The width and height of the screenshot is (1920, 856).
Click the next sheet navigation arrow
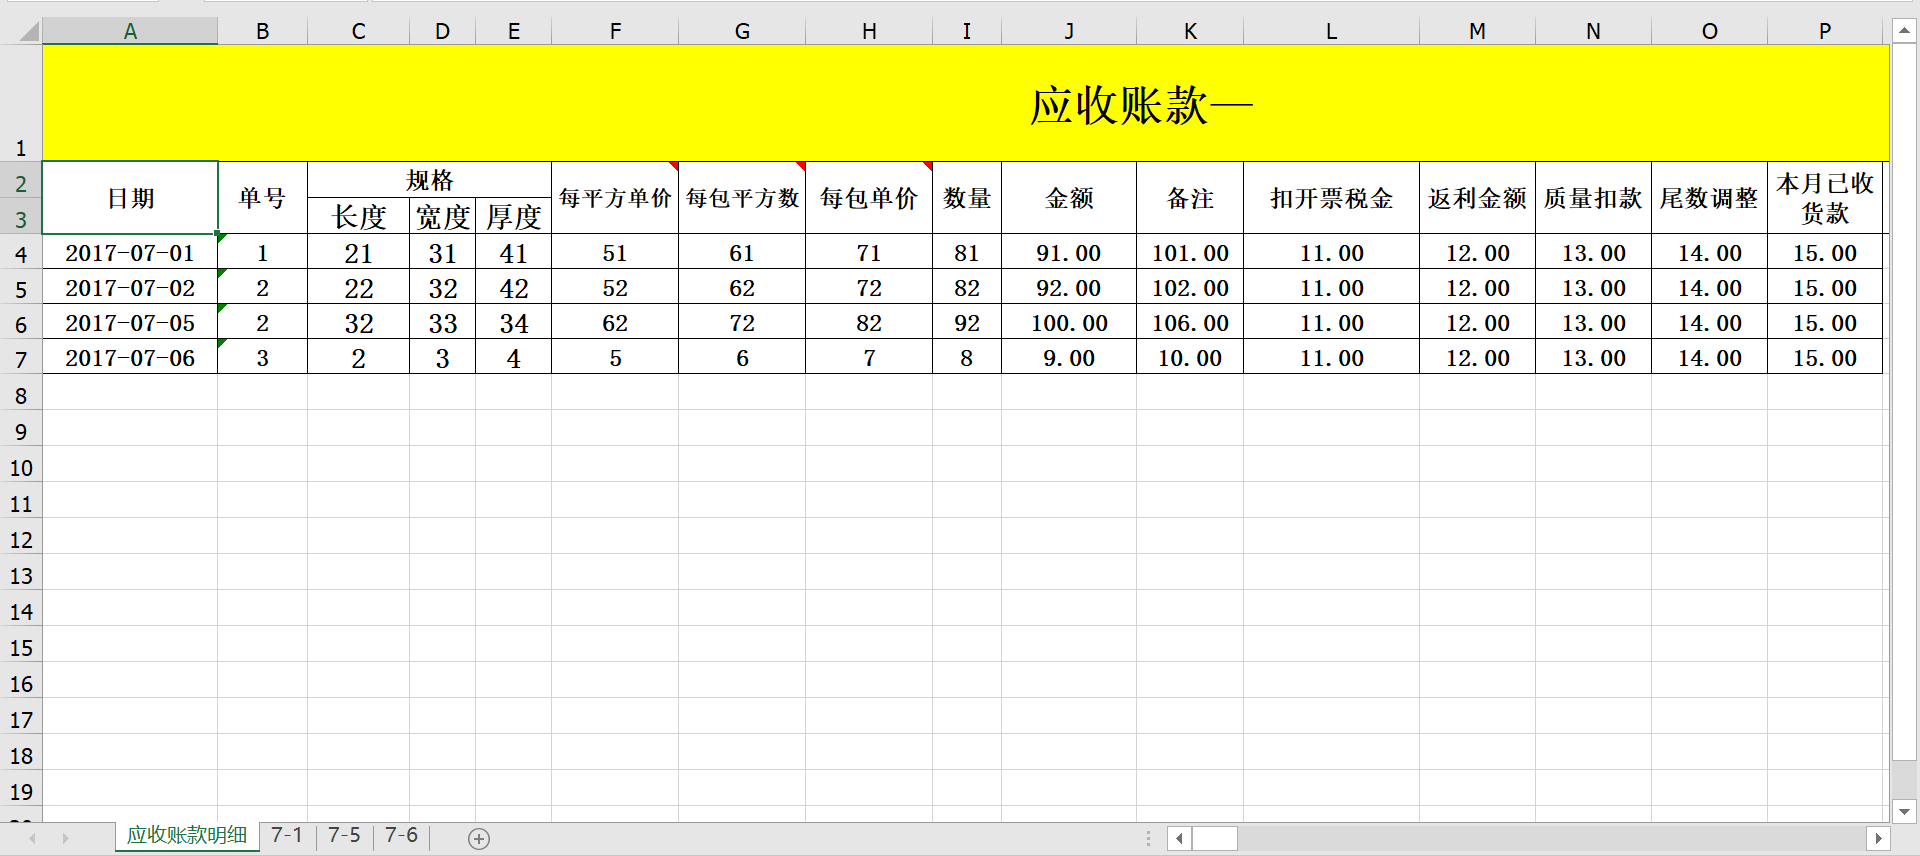click(66, 838)
